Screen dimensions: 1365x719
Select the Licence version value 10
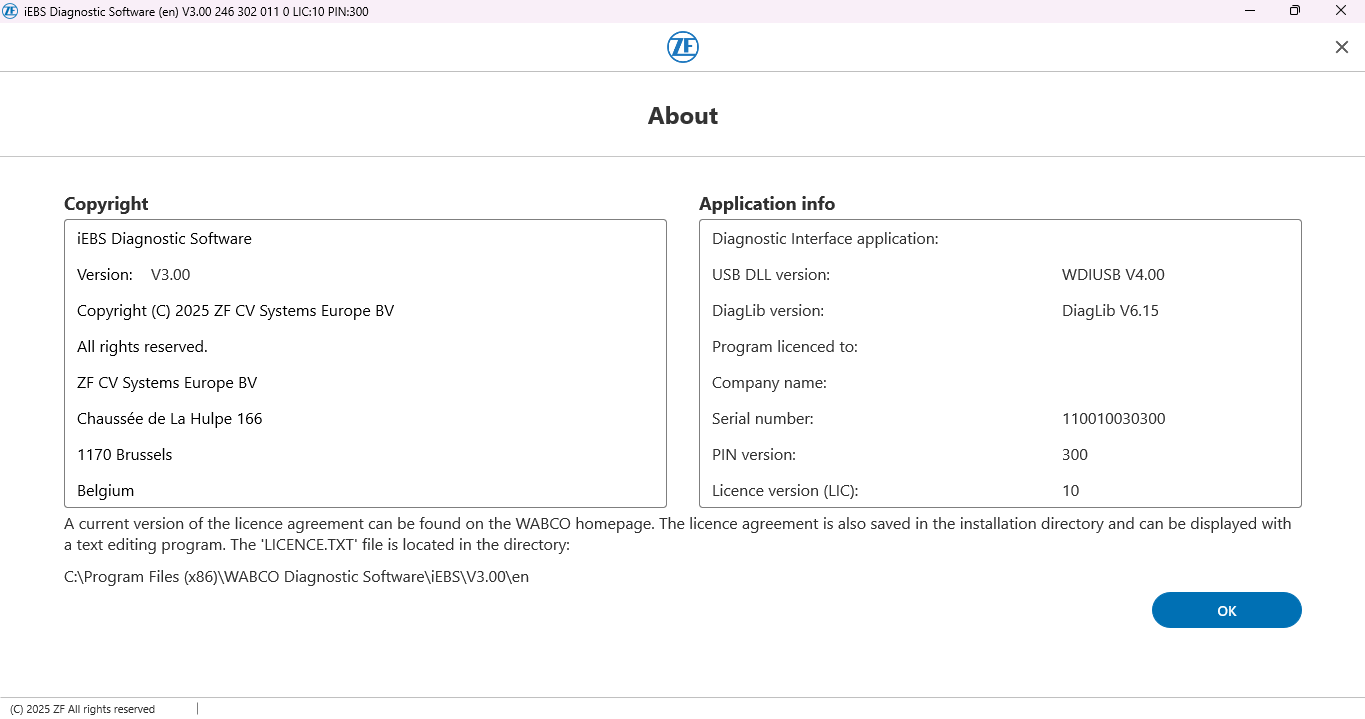1070,491
